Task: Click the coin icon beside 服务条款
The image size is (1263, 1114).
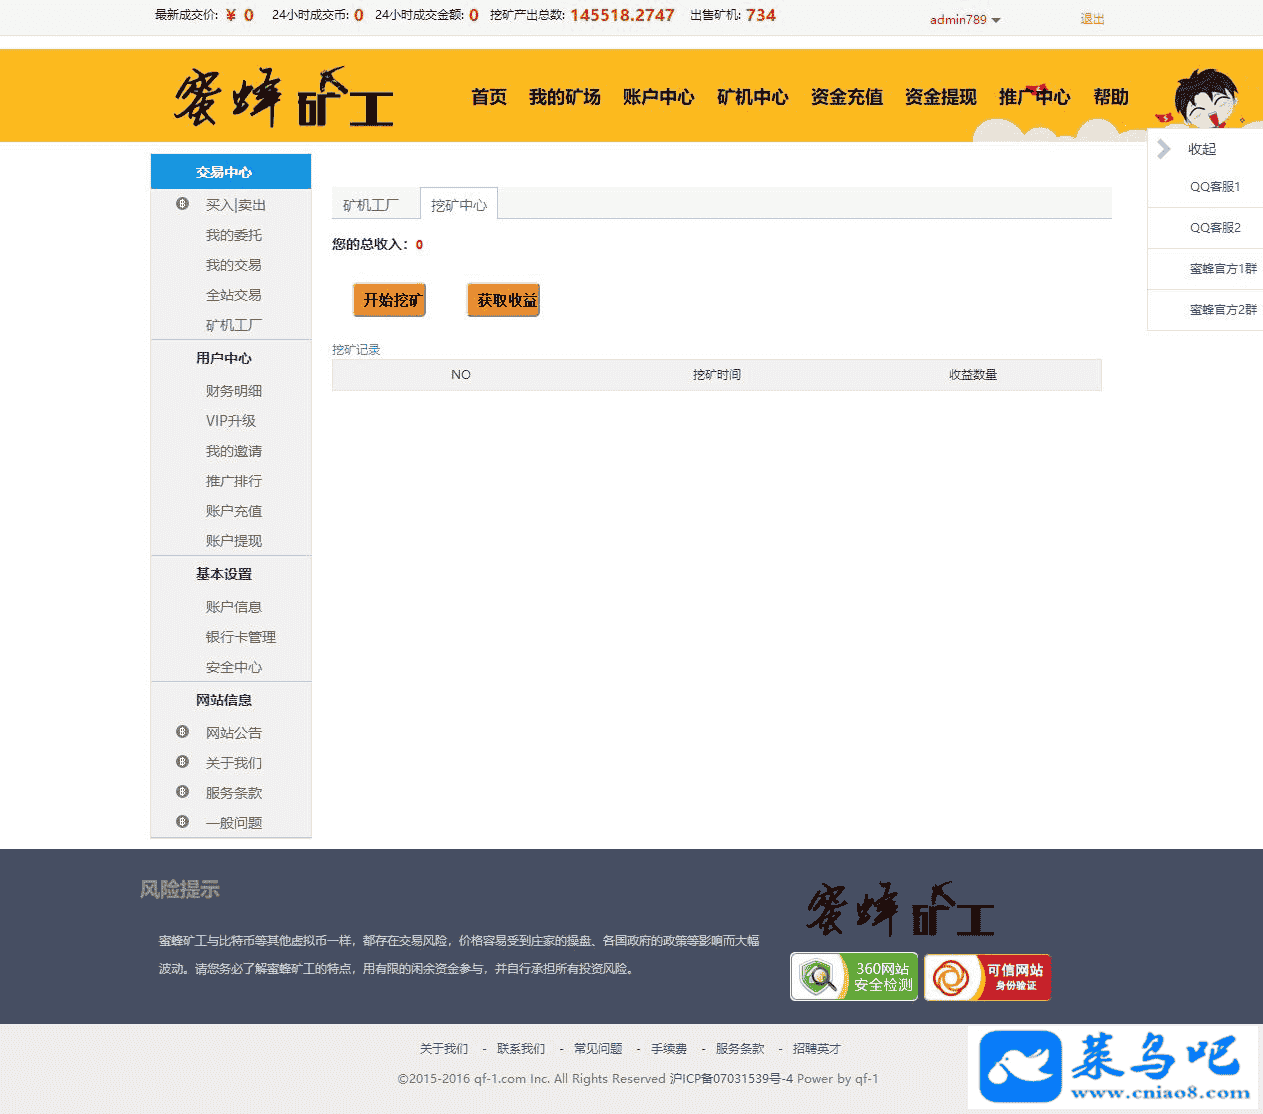Action: click(182, 792)
